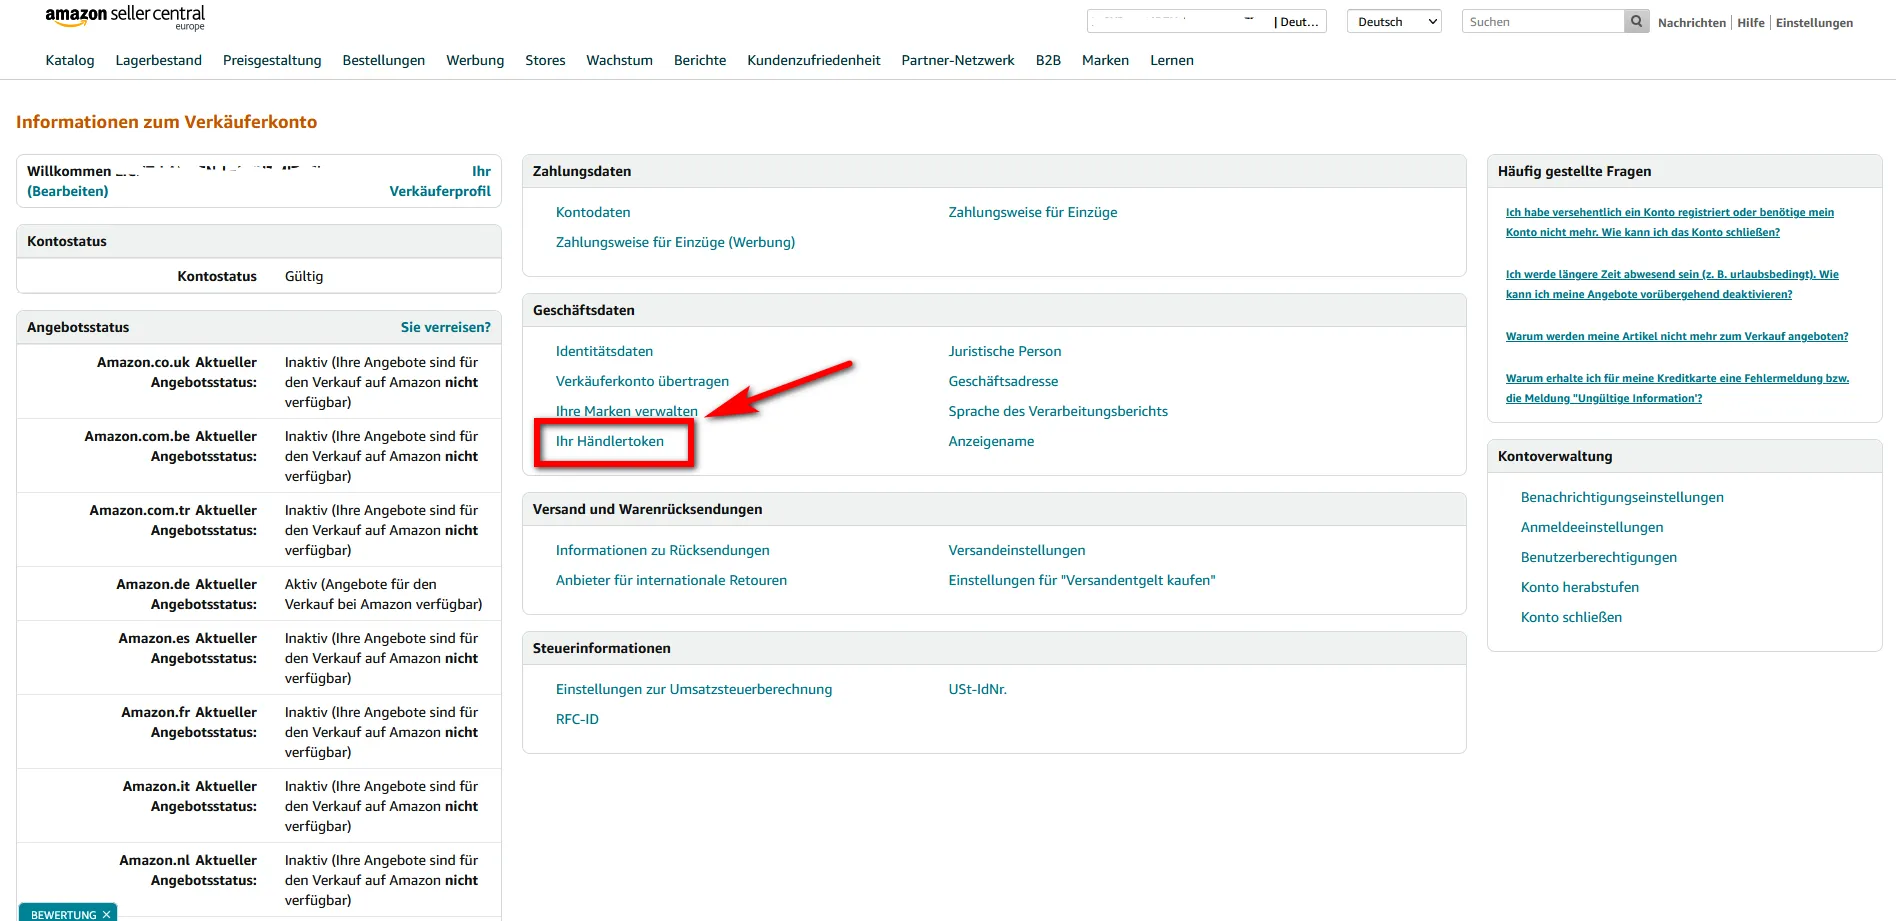1896x921 pixels.
Task: Open the Juristische Person link
Action: click(x=1005, y=351)
